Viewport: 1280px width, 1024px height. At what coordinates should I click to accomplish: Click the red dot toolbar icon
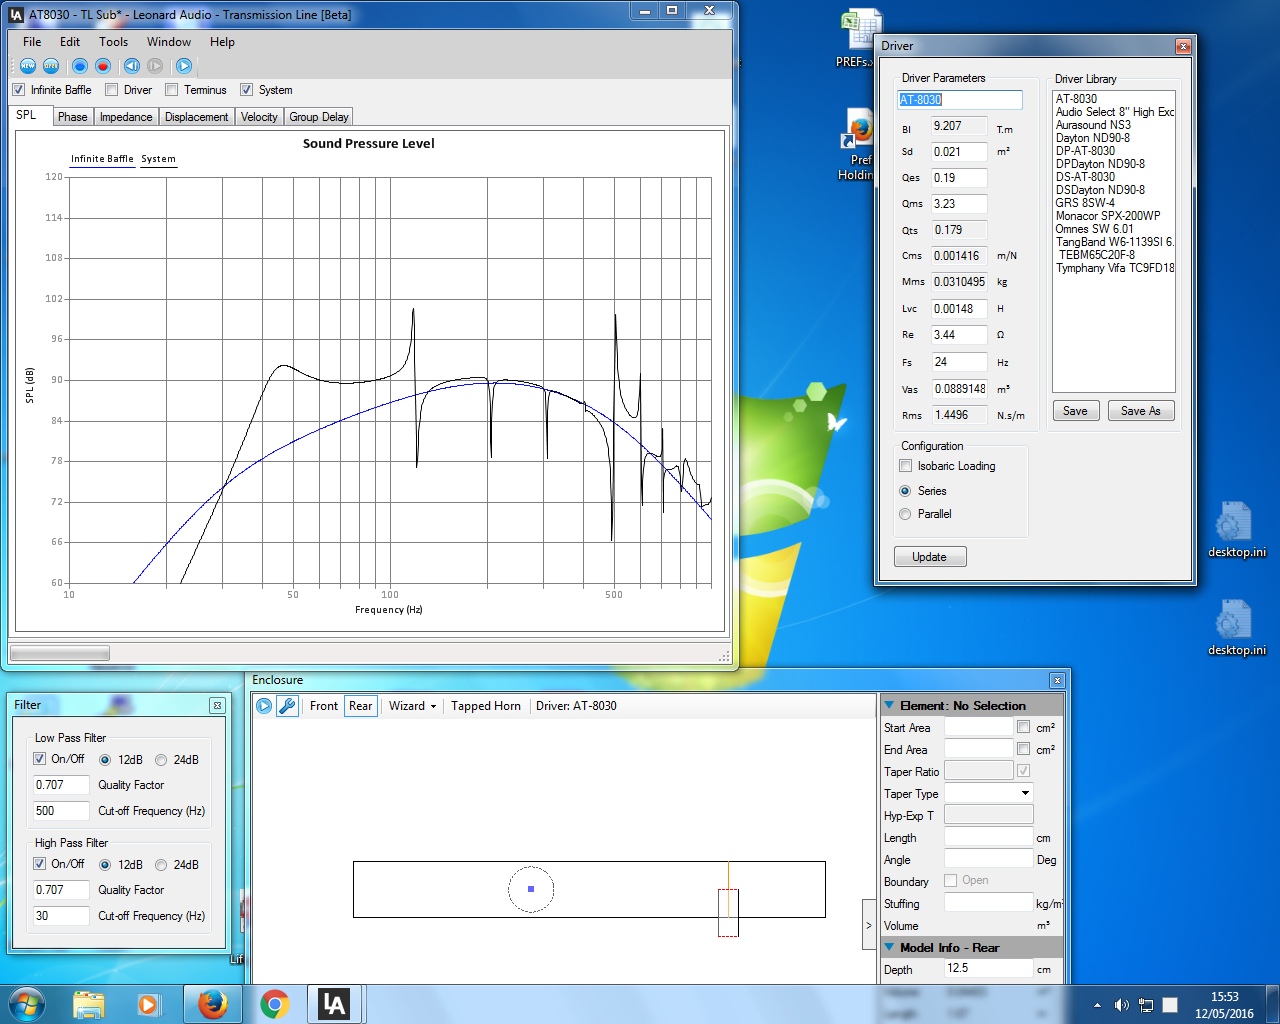(103, 66)
